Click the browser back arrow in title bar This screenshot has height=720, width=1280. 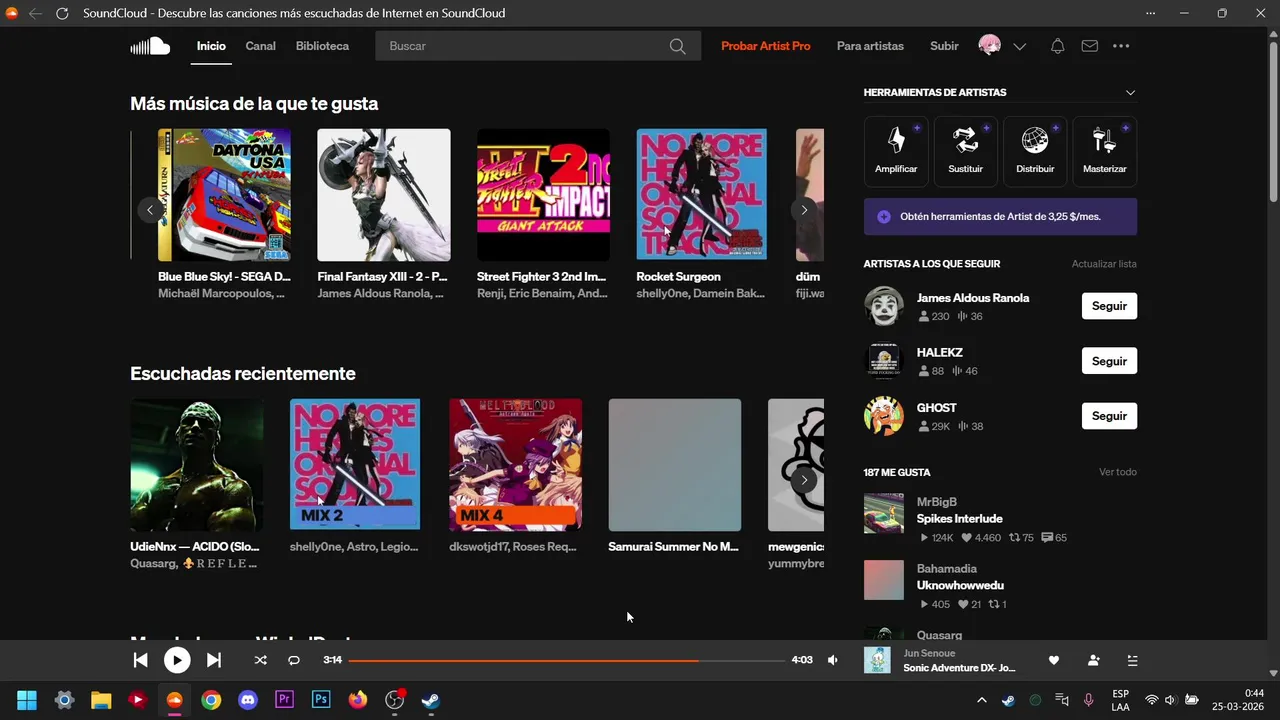pyautogui.click(x=35, y=13)
